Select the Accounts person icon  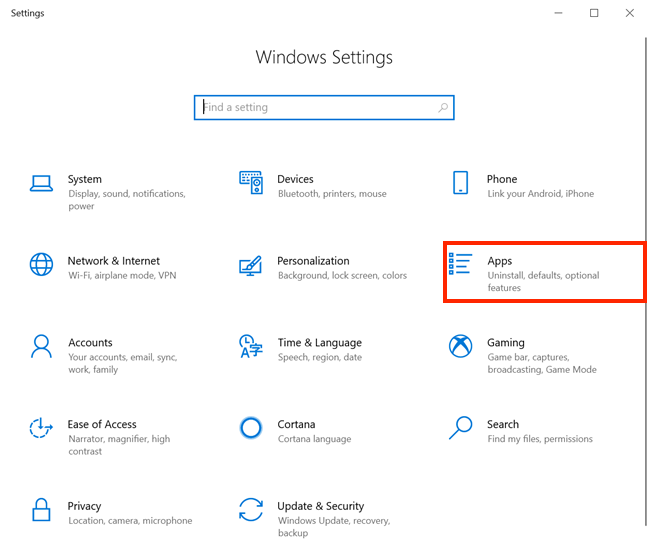tap(41, 346)
